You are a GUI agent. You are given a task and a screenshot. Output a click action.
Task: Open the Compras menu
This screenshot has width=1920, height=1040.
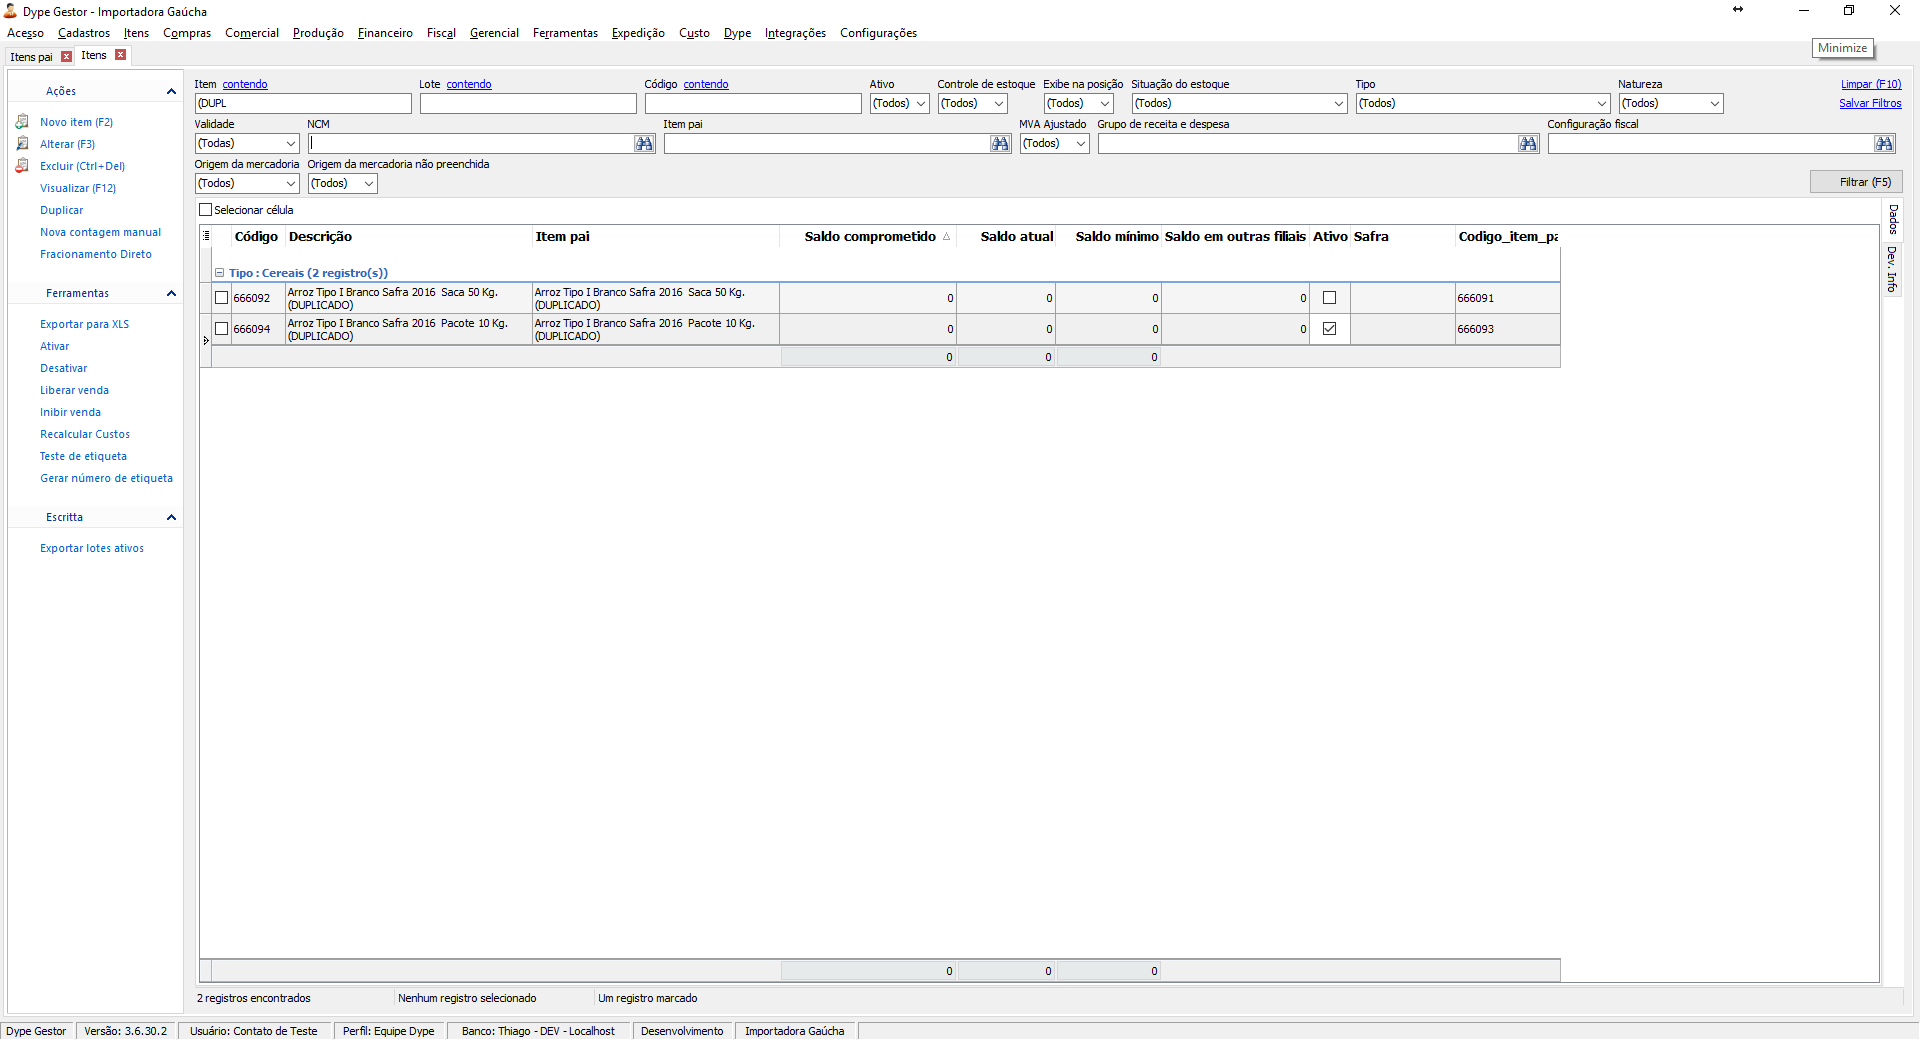pyautogui.click(x=187, y=33)
